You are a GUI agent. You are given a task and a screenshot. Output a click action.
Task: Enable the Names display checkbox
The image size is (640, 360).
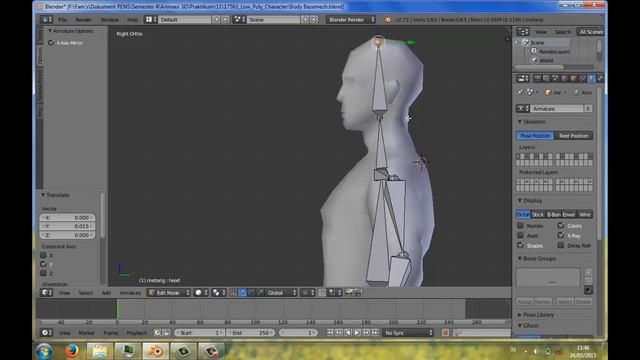click(520, 225)
